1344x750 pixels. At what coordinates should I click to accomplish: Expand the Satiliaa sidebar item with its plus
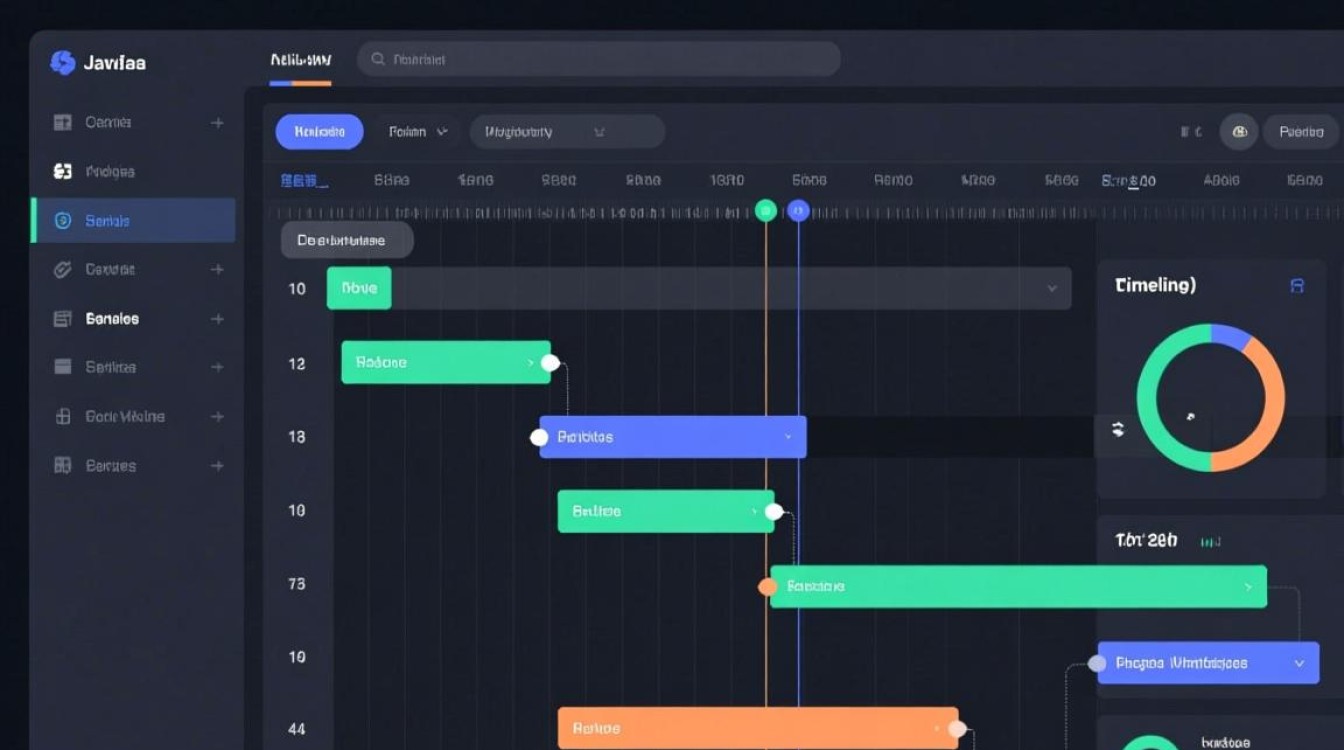pyautogui.click(x=217, y=368)
